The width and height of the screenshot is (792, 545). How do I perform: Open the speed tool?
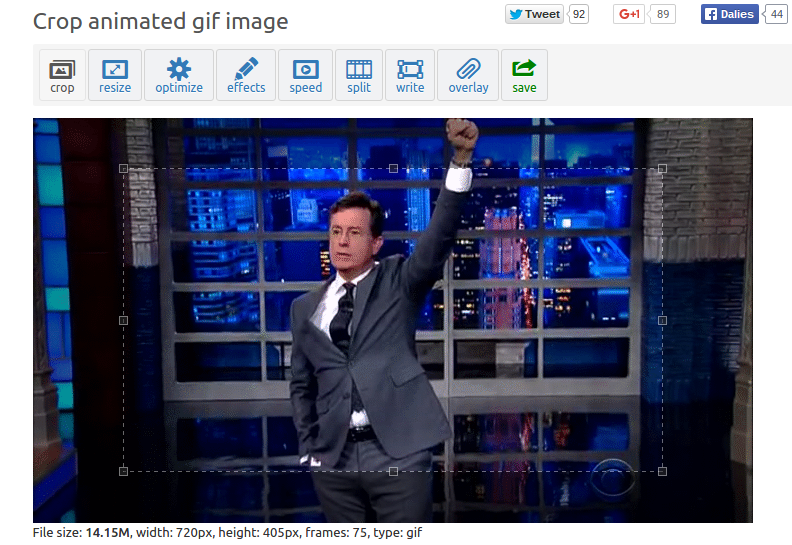[x=306, y=75]
